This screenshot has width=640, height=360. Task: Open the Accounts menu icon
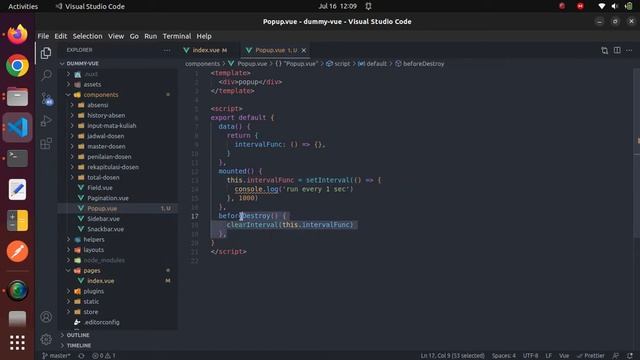coord(46,317)
